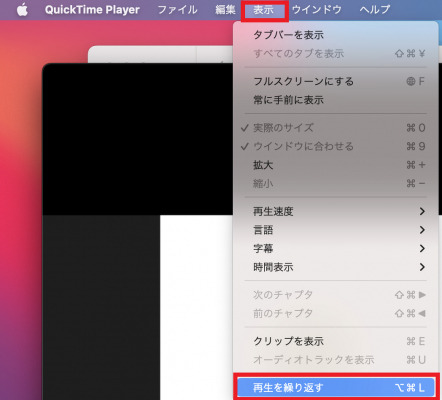This screenshot has width=442, height=400.
Task: Enable 再生を繰り返す loop option
Action: pos(335,388)
